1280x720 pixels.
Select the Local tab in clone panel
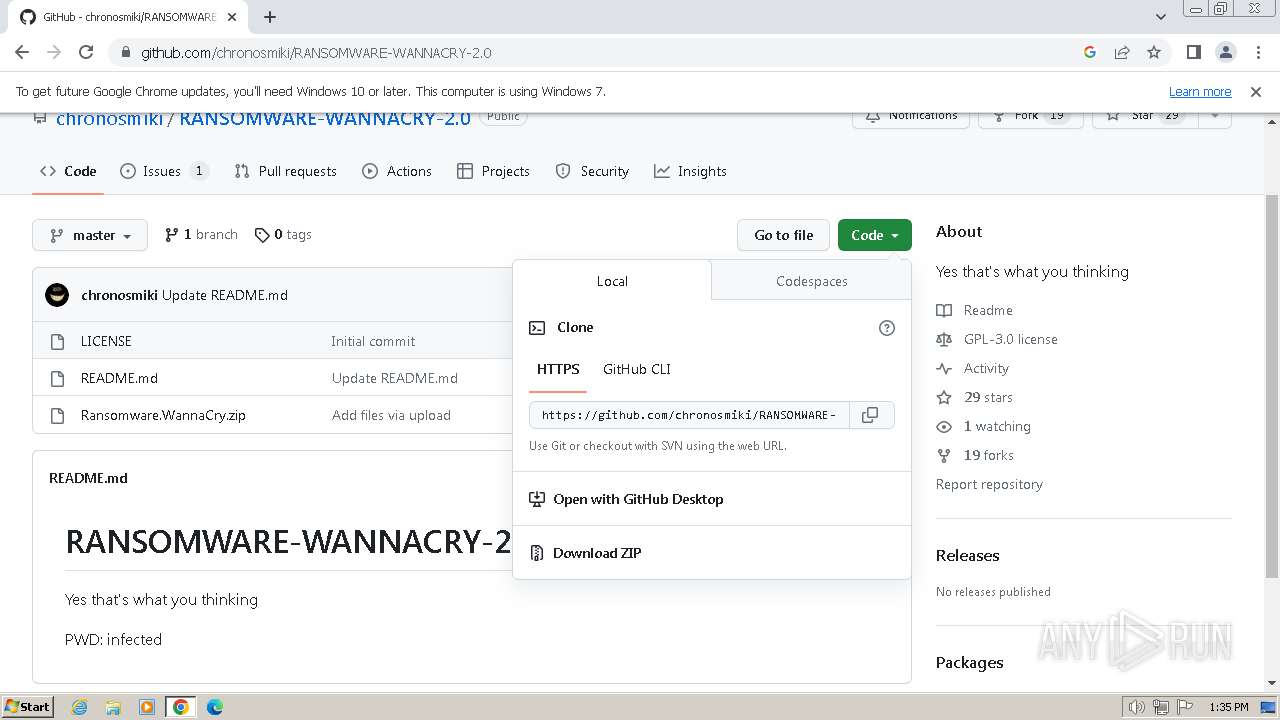pyautogui.click(x=612, y=281)
